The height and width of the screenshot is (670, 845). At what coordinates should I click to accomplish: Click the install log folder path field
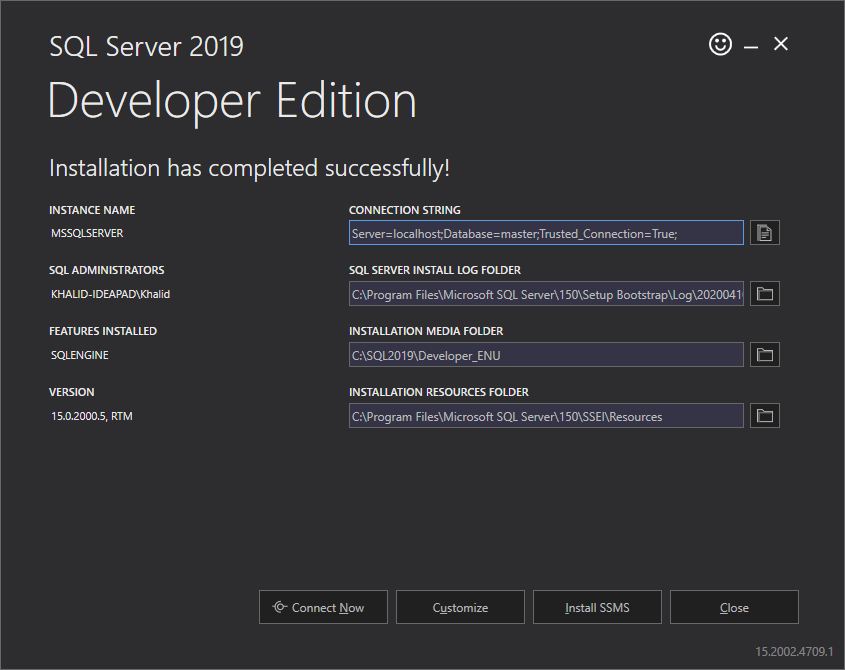tap(546, 294)
